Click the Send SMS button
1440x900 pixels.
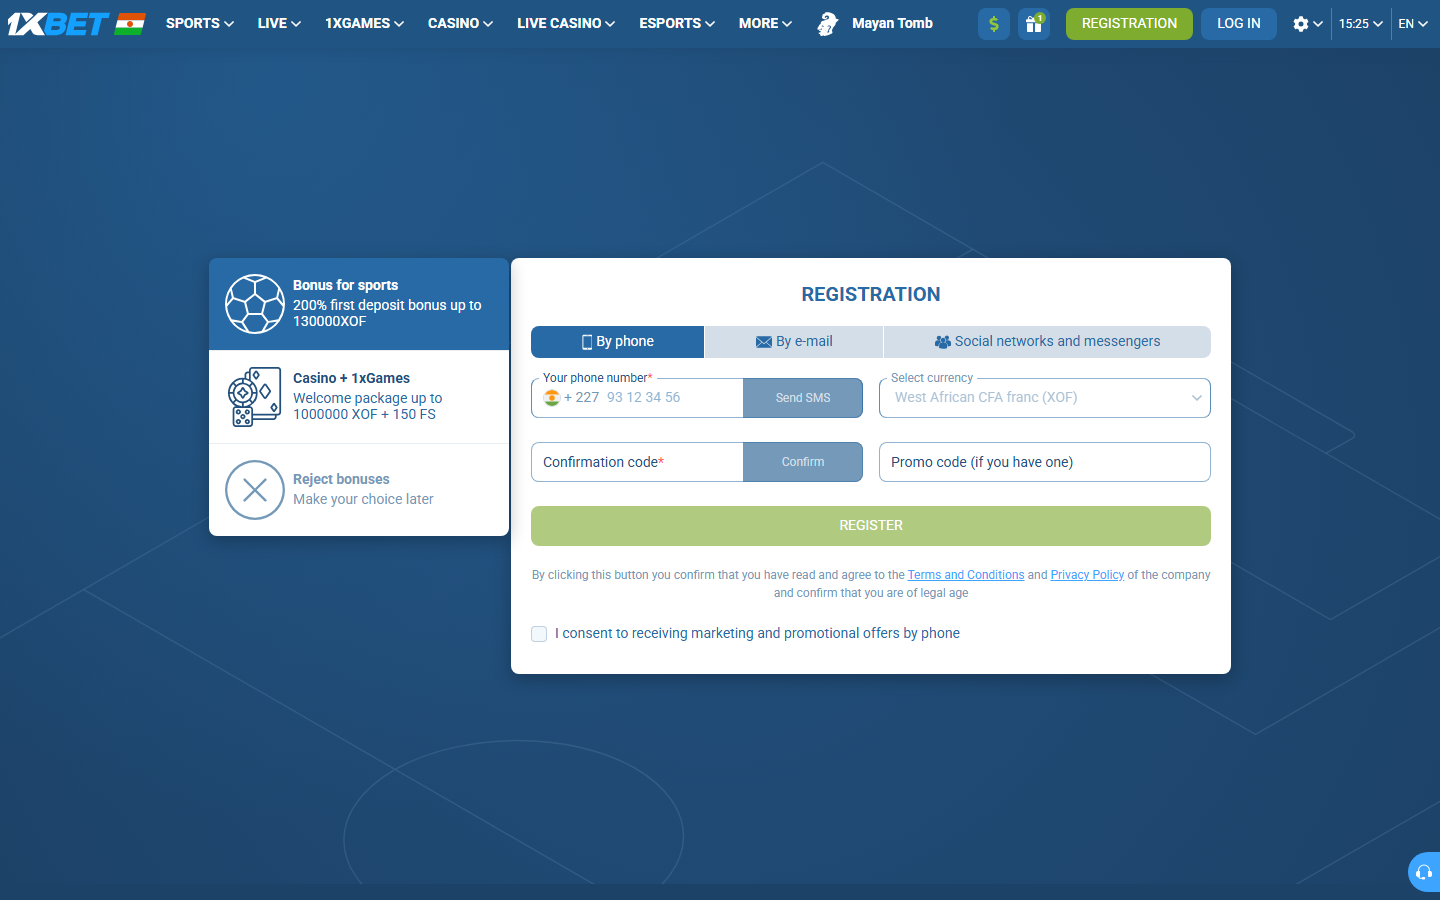point(803,398)
